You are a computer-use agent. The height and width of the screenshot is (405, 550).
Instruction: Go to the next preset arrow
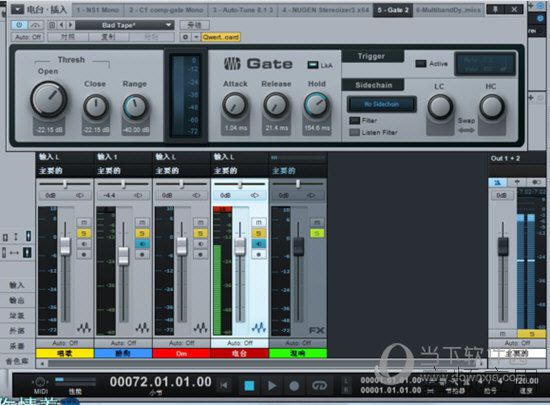click(70, 25)
